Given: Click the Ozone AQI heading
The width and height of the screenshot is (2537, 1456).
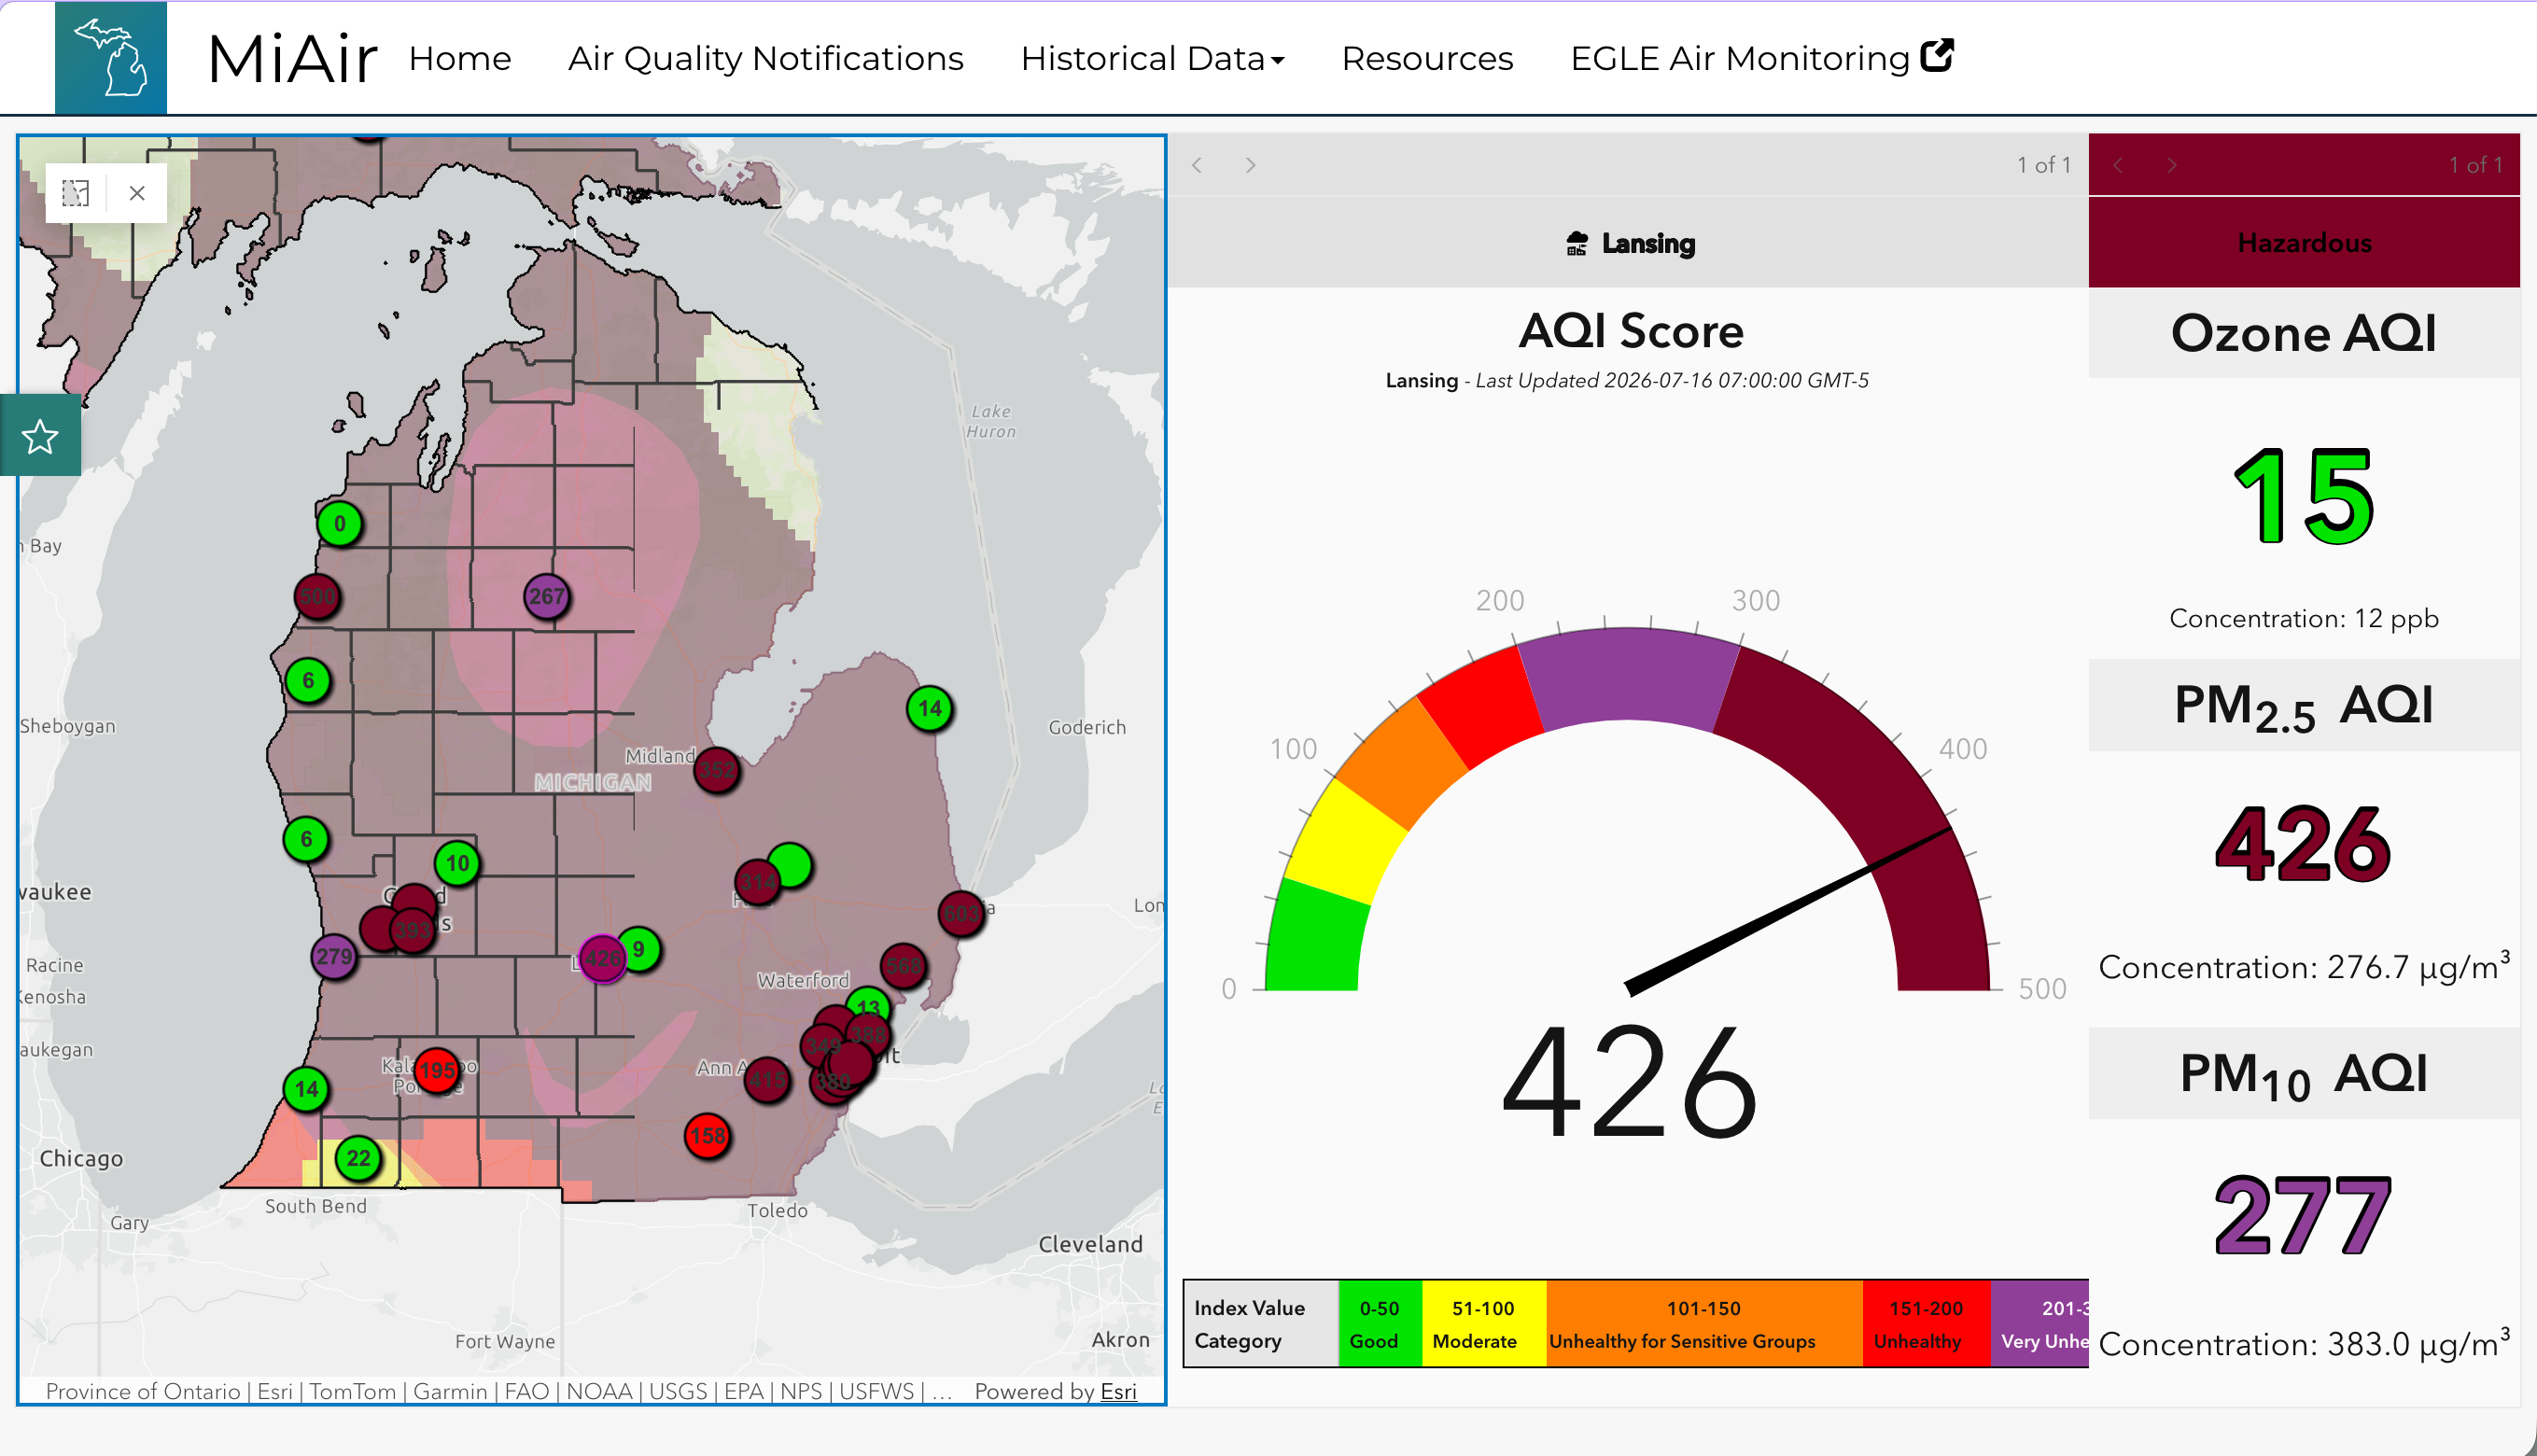Looking at the screenshot, I should [x=2304, y=333].
